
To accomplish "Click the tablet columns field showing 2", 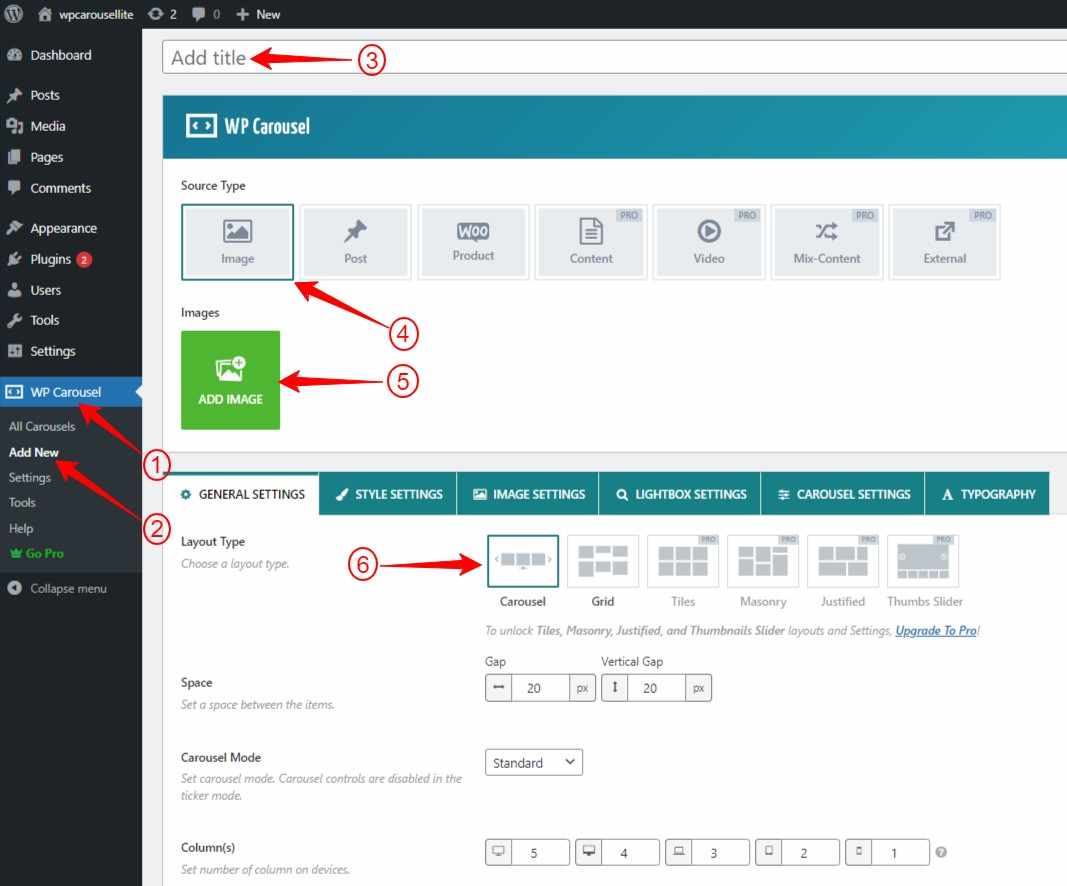I will coord(810,853).
